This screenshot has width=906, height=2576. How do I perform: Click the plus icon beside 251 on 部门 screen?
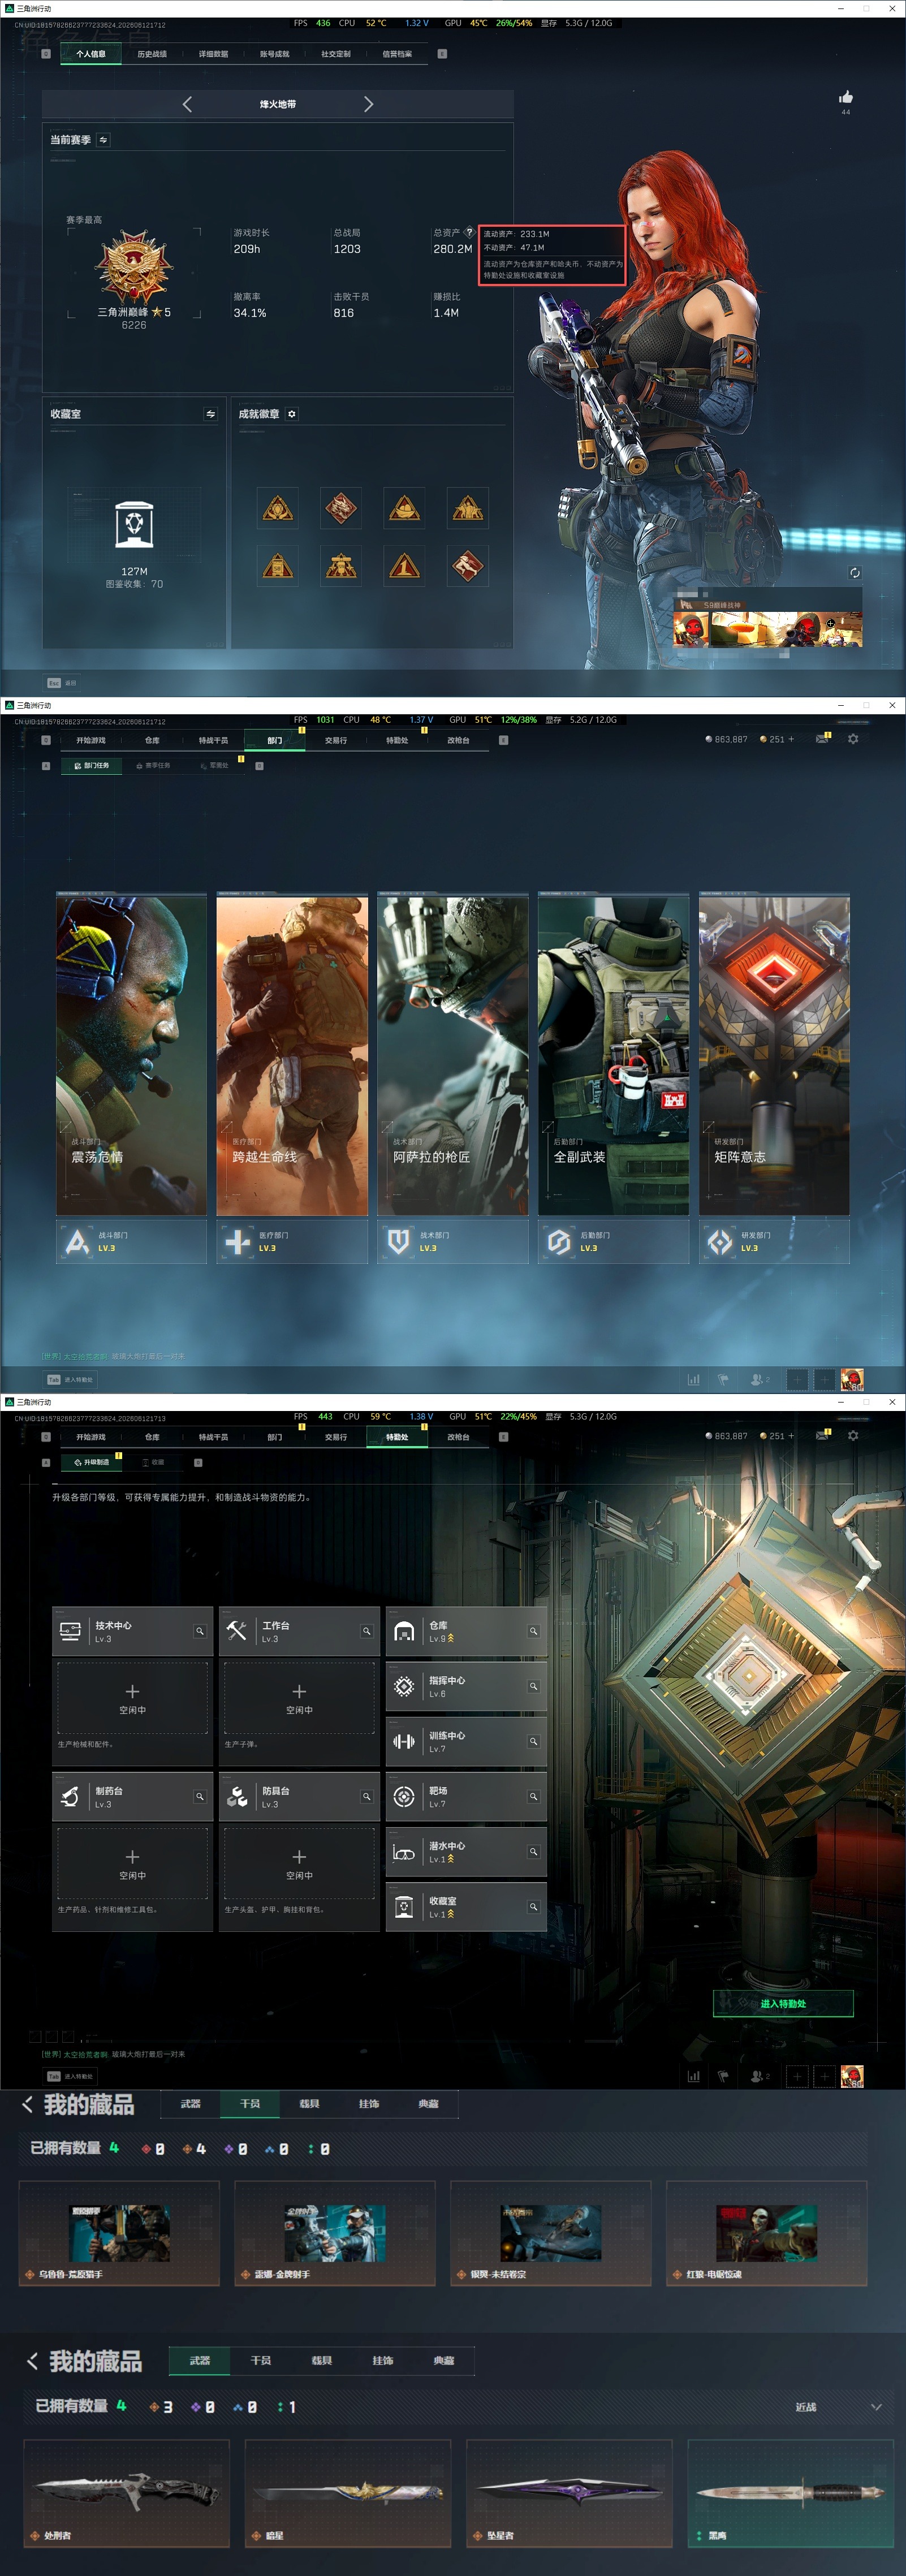point(791,739)
